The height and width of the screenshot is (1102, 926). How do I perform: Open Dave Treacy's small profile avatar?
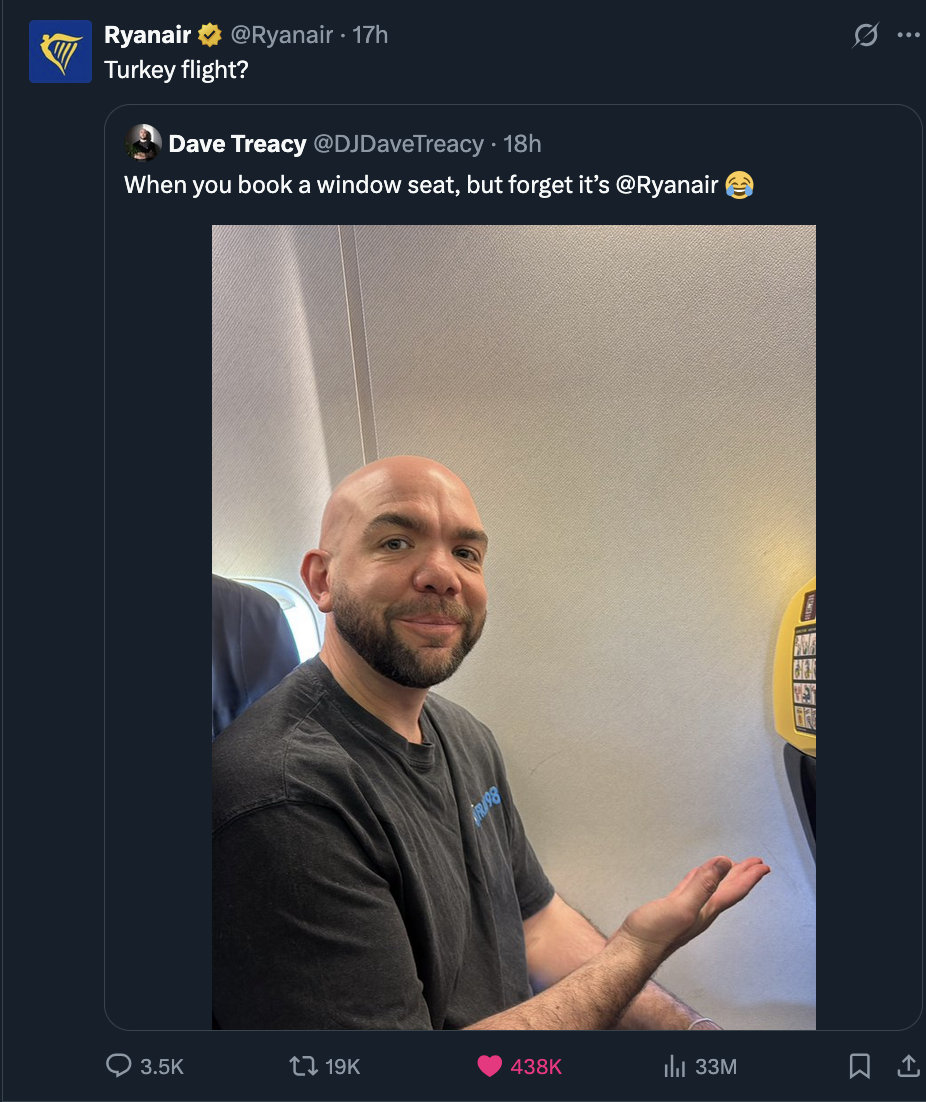pyautogui.click(x=143, y=143)
